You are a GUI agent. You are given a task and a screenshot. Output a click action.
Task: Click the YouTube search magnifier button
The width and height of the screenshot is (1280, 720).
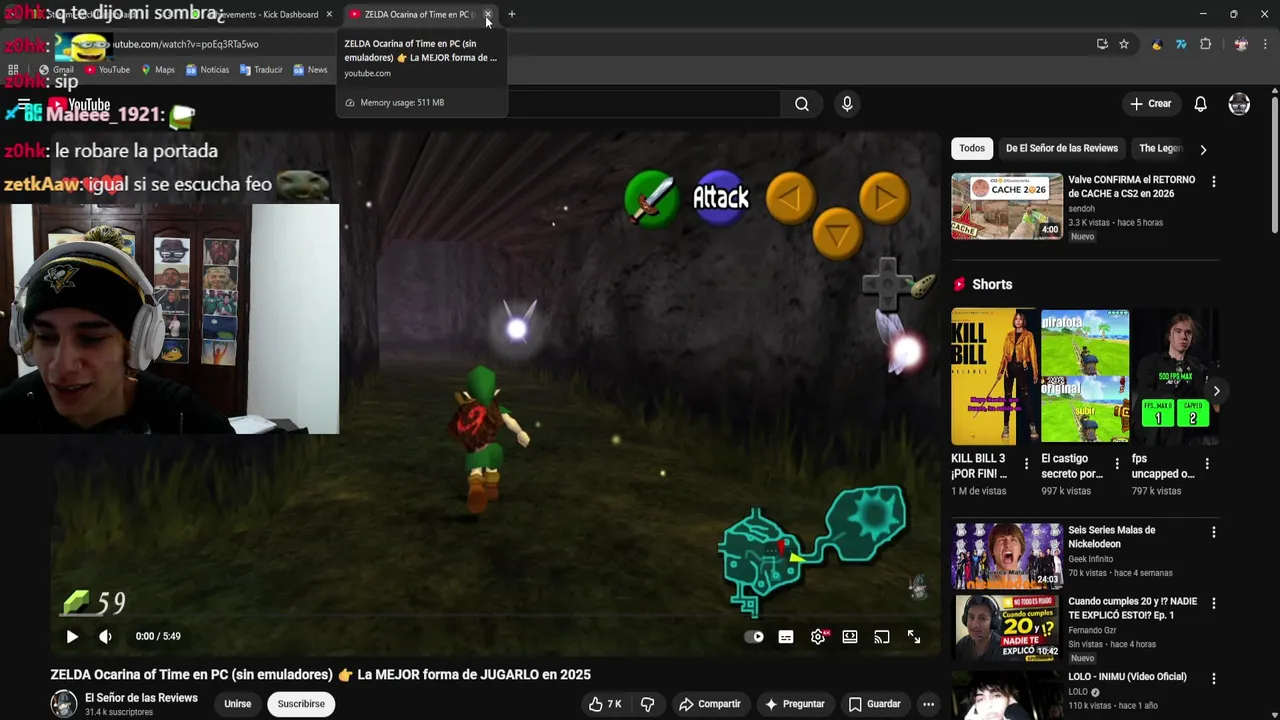click(802, 103)
